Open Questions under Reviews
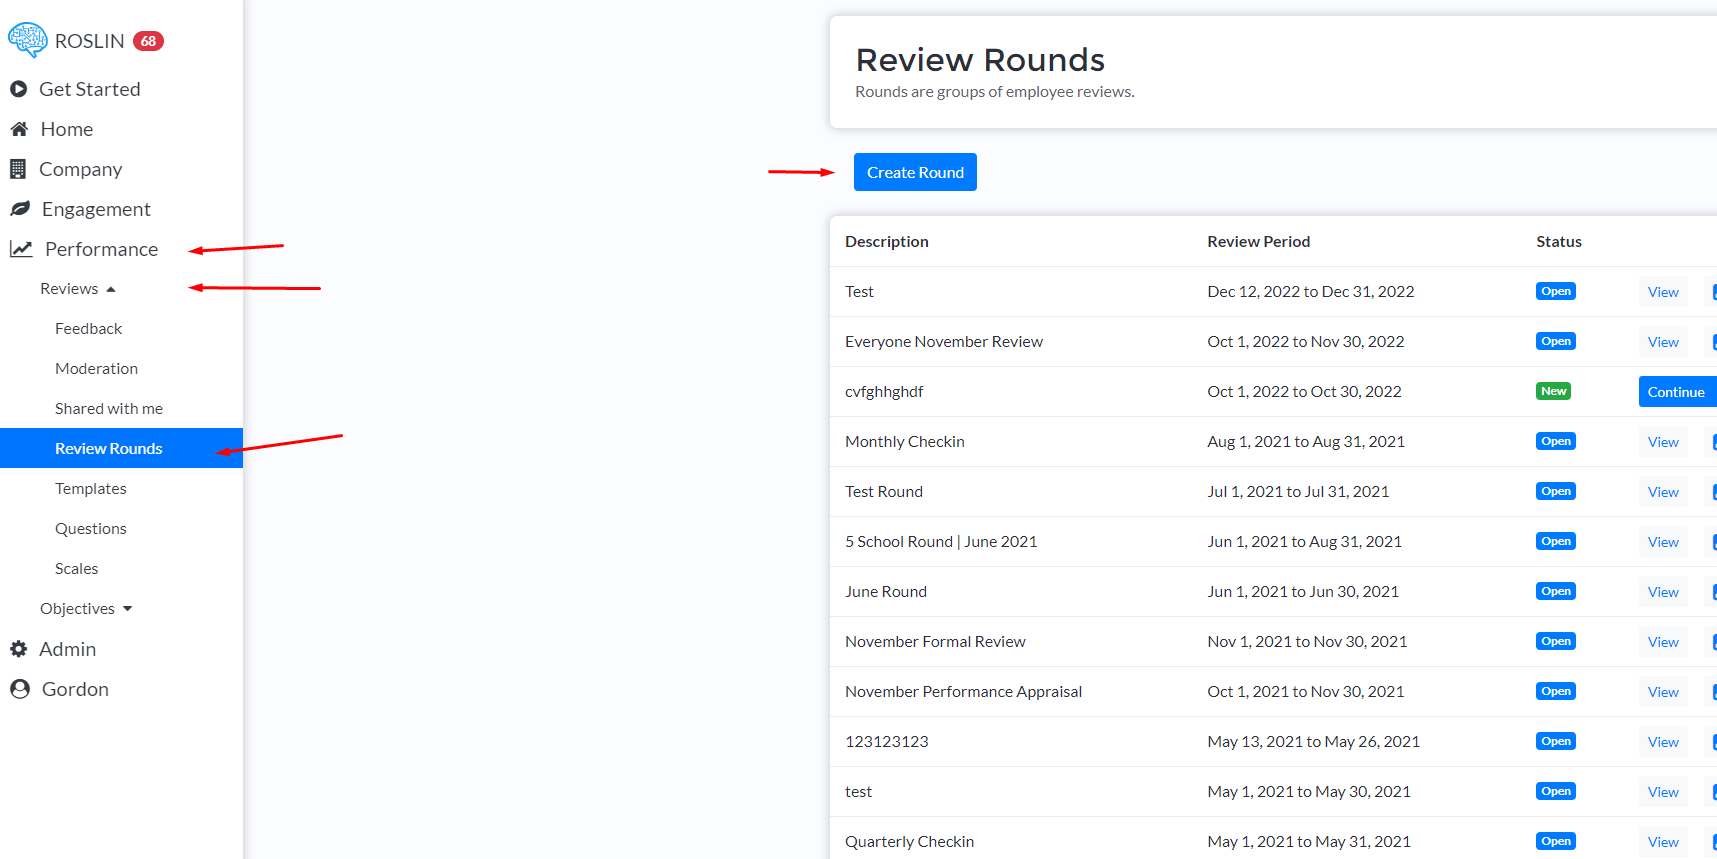 tap(91, 529)
